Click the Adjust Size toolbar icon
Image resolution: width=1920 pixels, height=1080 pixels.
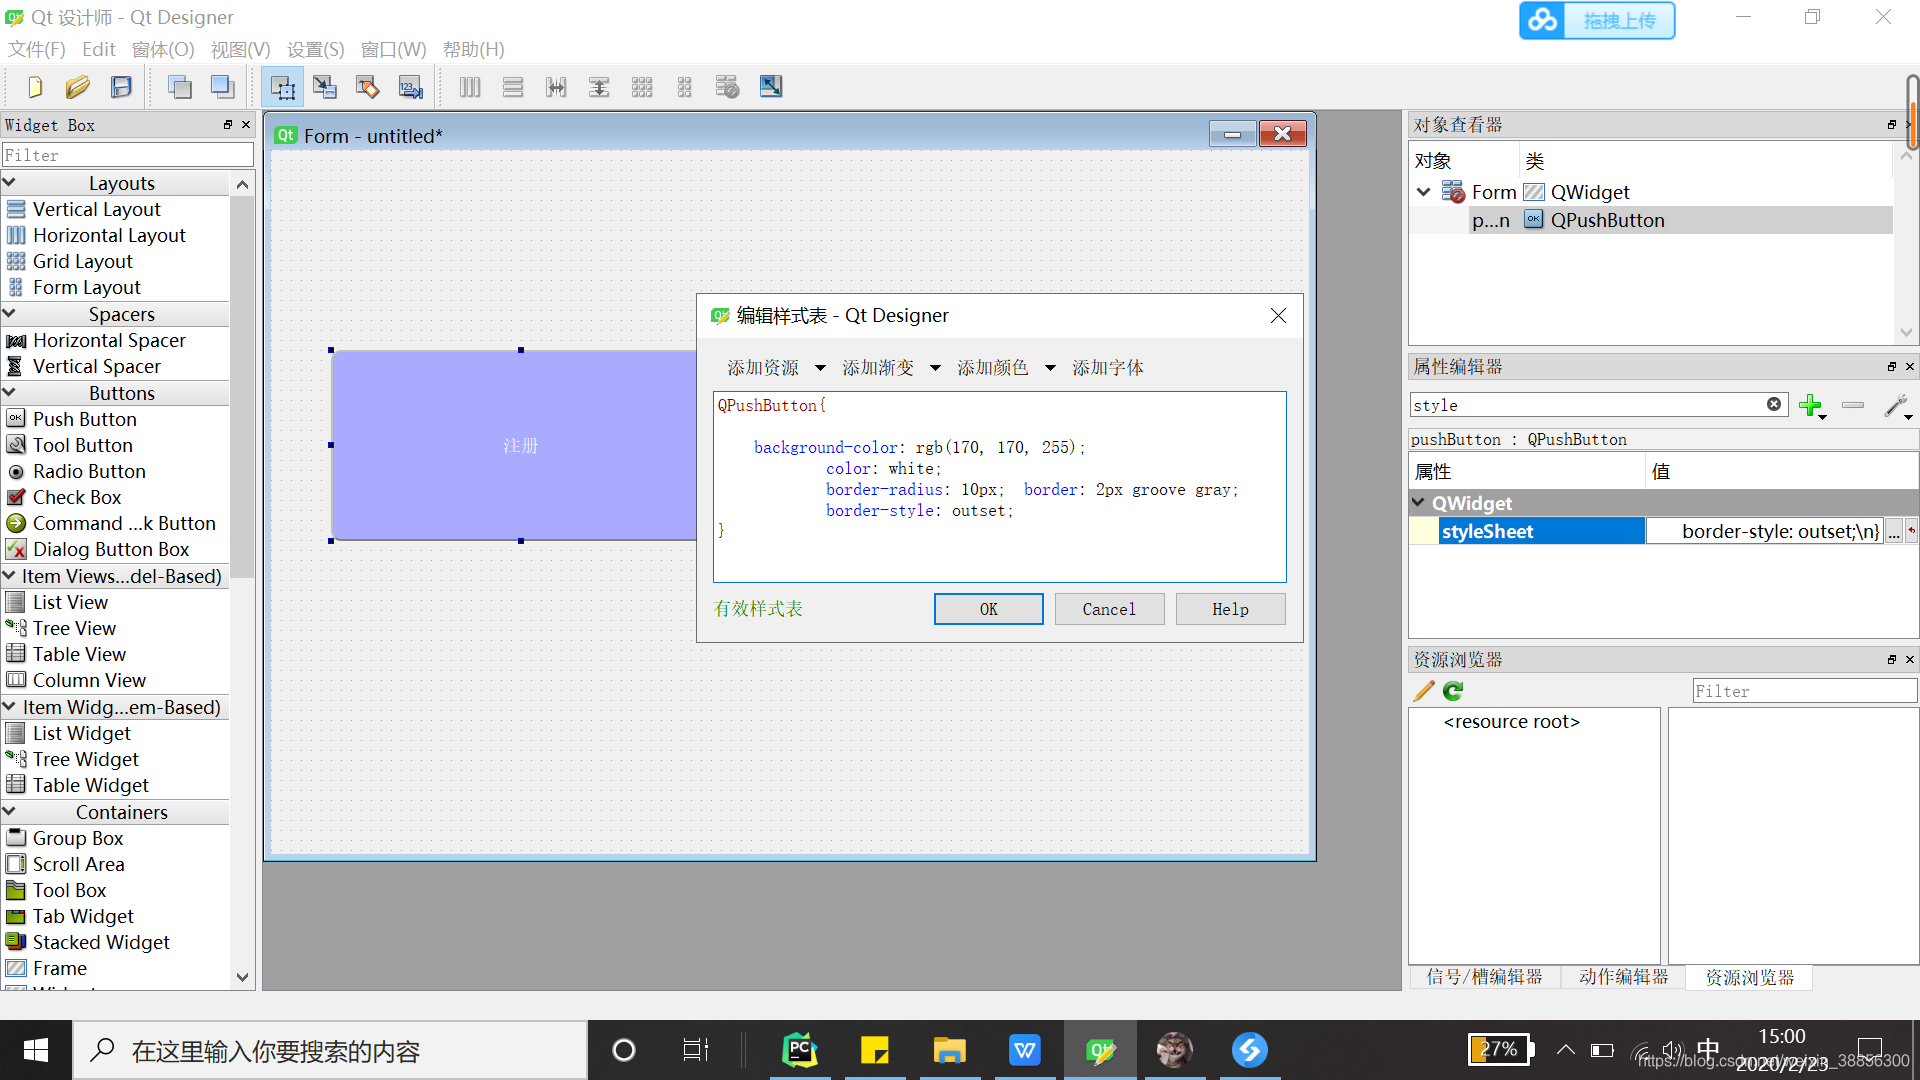[x=770, y=87]
